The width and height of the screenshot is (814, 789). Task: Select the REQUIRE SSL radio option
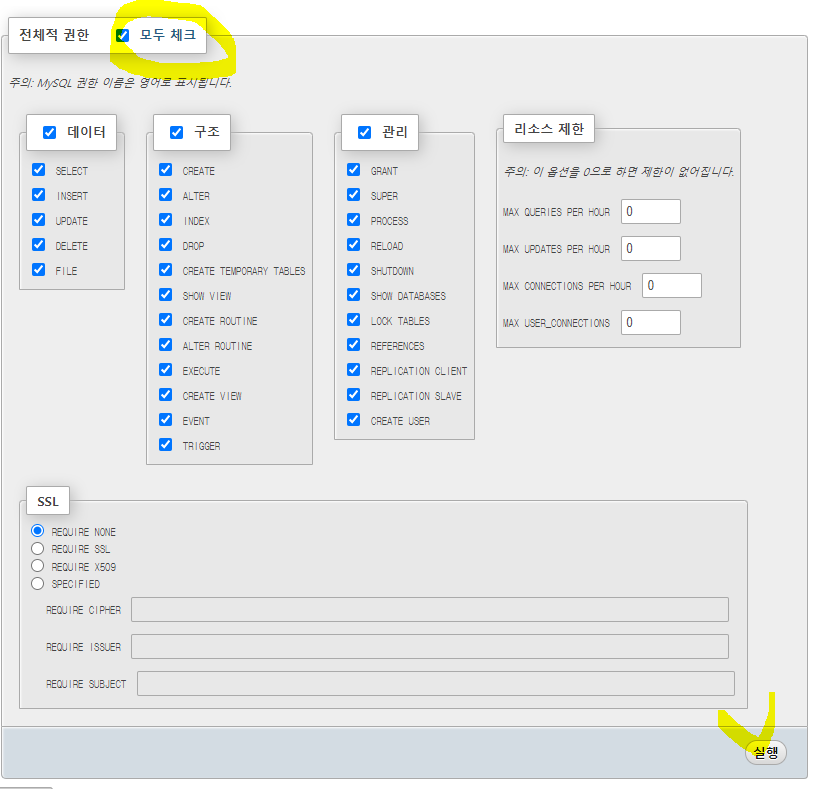click(37, 548)
